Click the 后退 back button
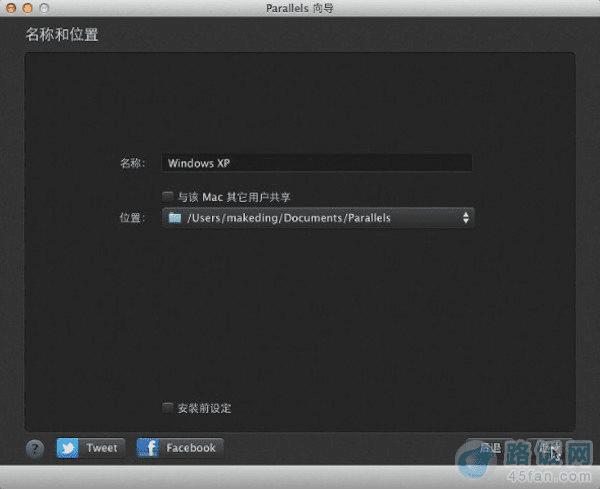Image resolution: width=600 pixels, height=489 pixels. tap(492, 448)
